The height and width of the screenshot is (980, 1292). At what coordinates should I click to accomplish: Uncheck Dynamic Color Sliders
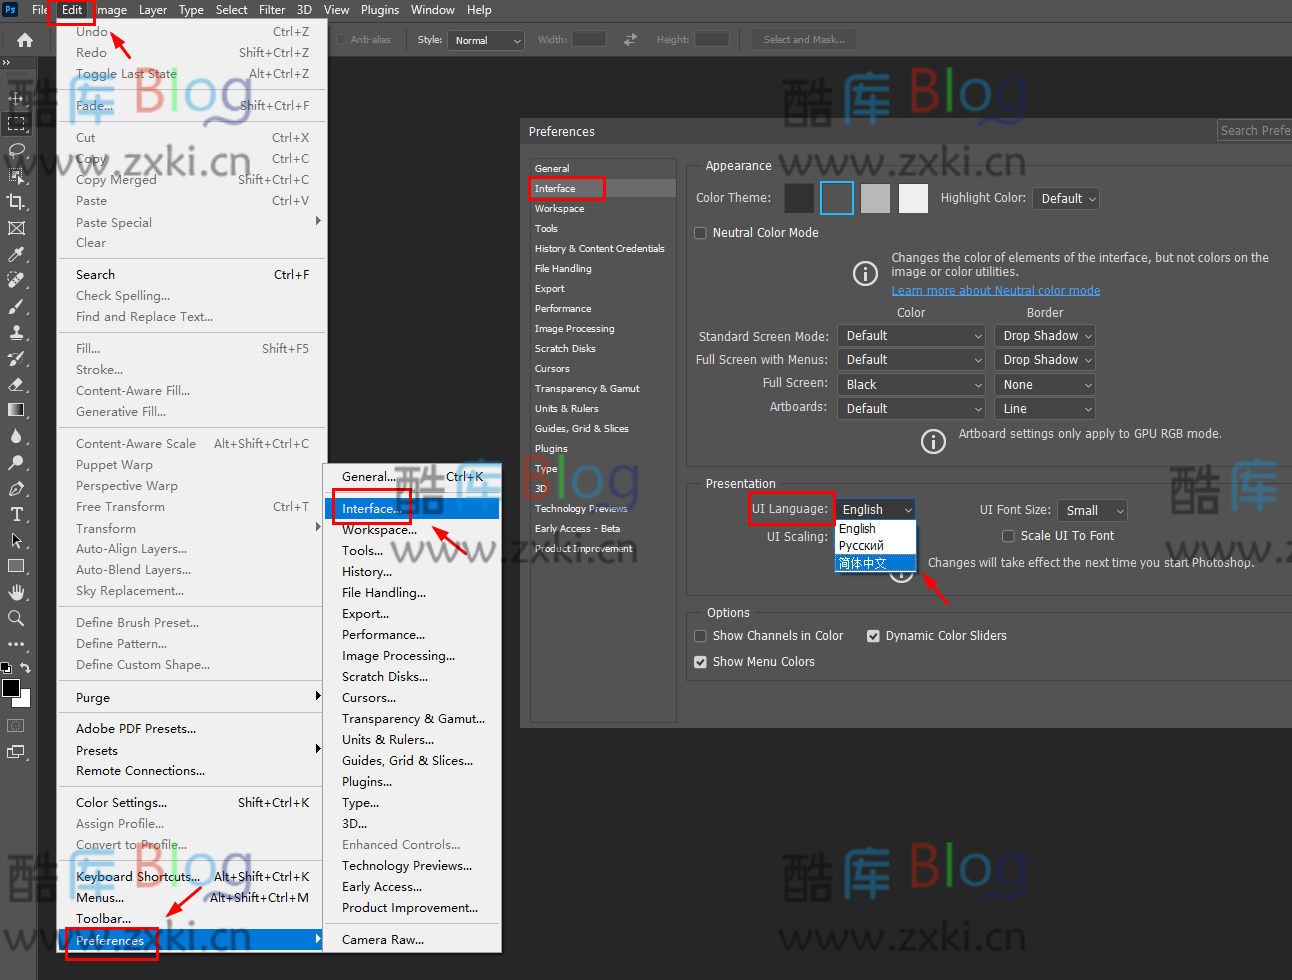[873, 636]
